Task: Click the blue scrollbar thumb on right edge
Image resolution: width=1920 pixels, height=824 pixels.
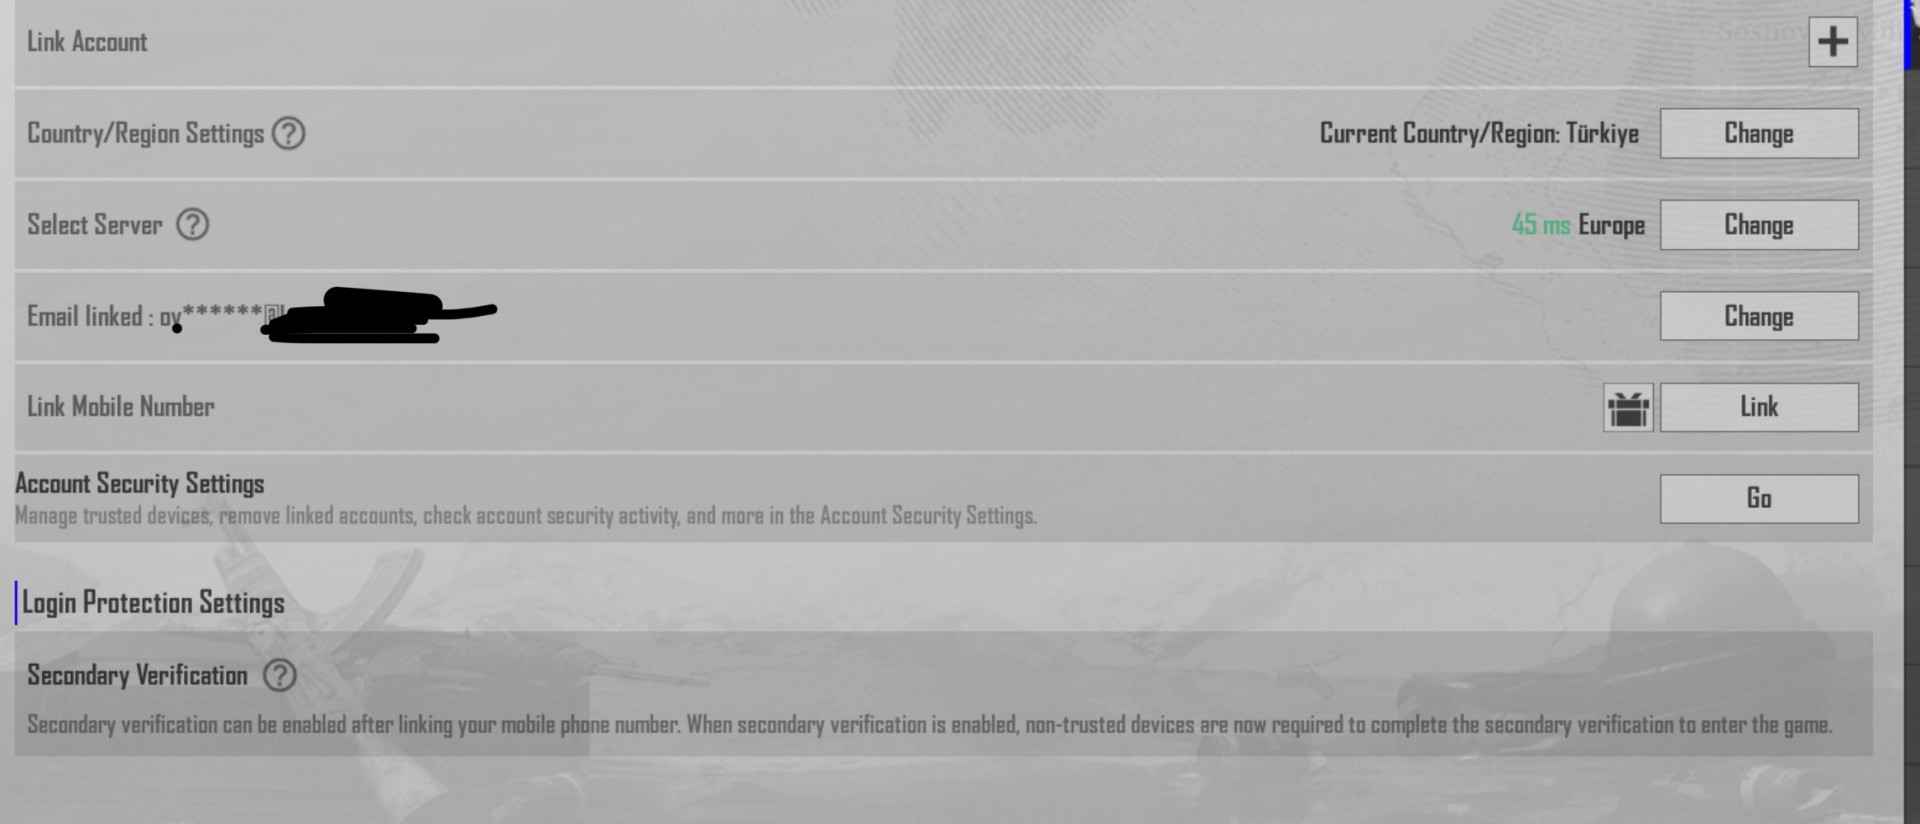Action: tap(1909, 35)
